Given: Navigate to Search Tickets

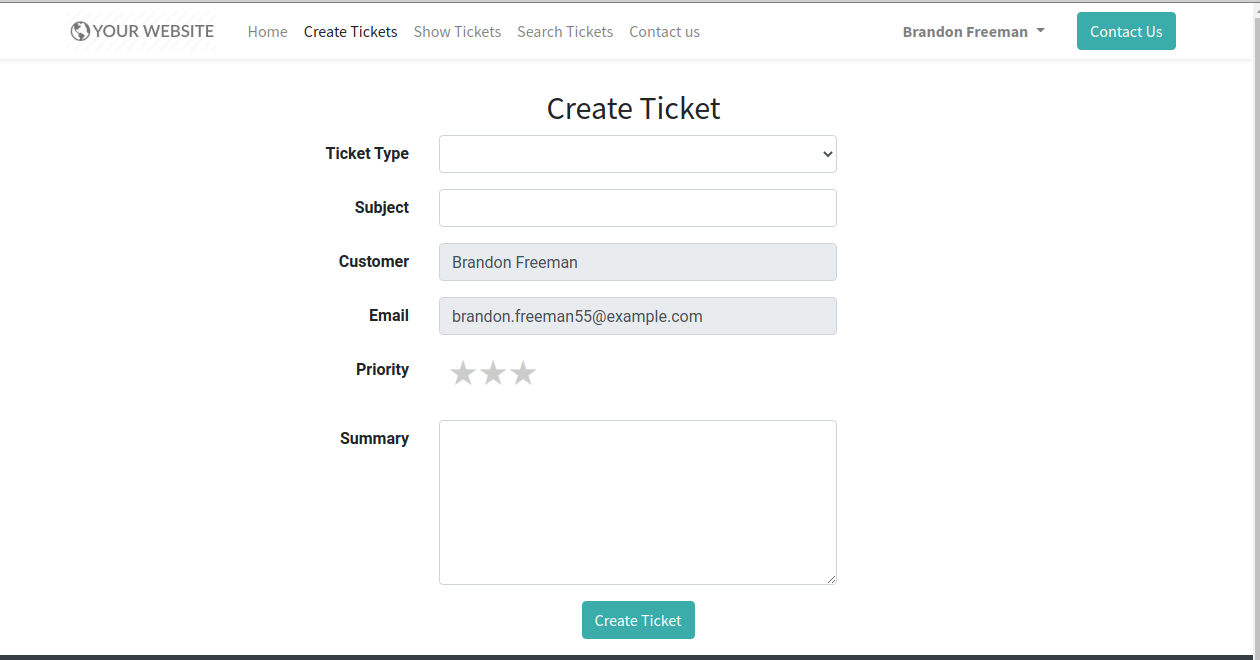Looking at the screenshot, I should (x=565, y=31).
